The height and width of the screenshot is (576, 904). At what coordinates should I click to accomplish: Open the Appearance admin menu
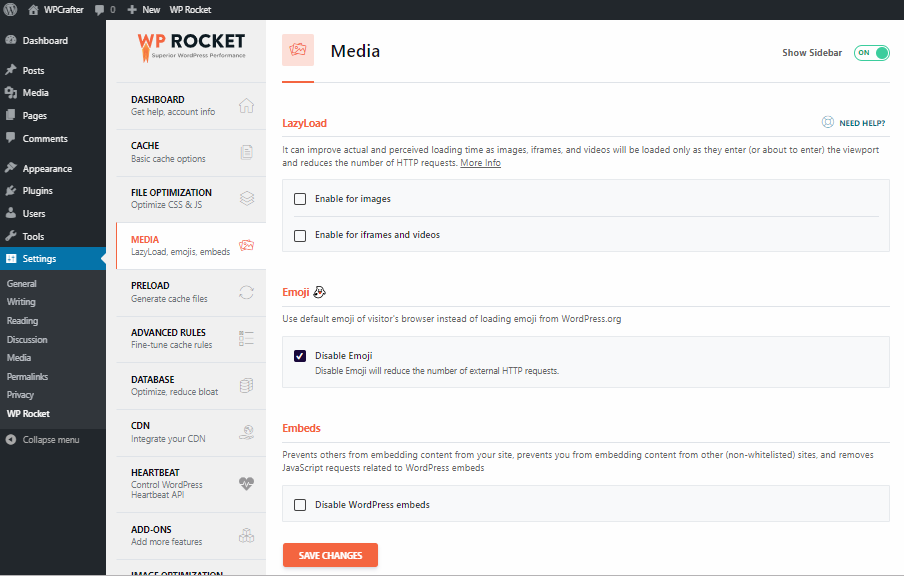pyautogui.click(x=52, y=168)
